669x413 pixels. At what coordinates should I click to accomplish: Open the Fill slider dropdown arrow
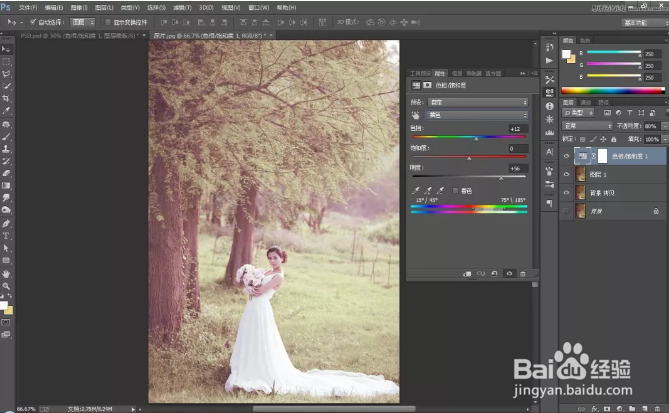coord(664,139)
